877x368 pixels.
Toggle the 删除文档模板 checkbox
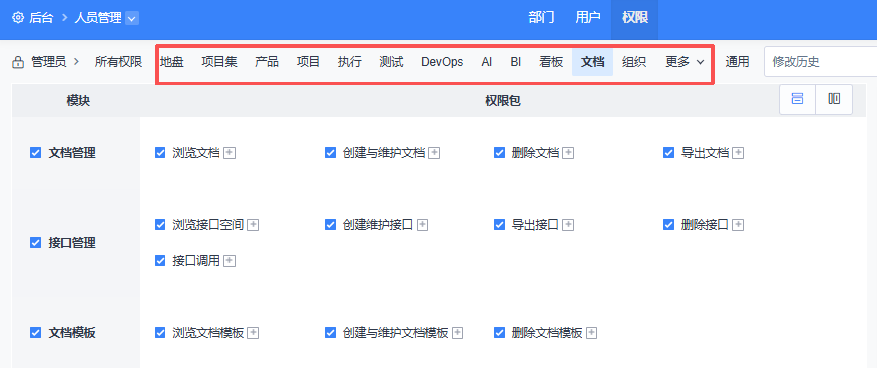coord(499,333)
